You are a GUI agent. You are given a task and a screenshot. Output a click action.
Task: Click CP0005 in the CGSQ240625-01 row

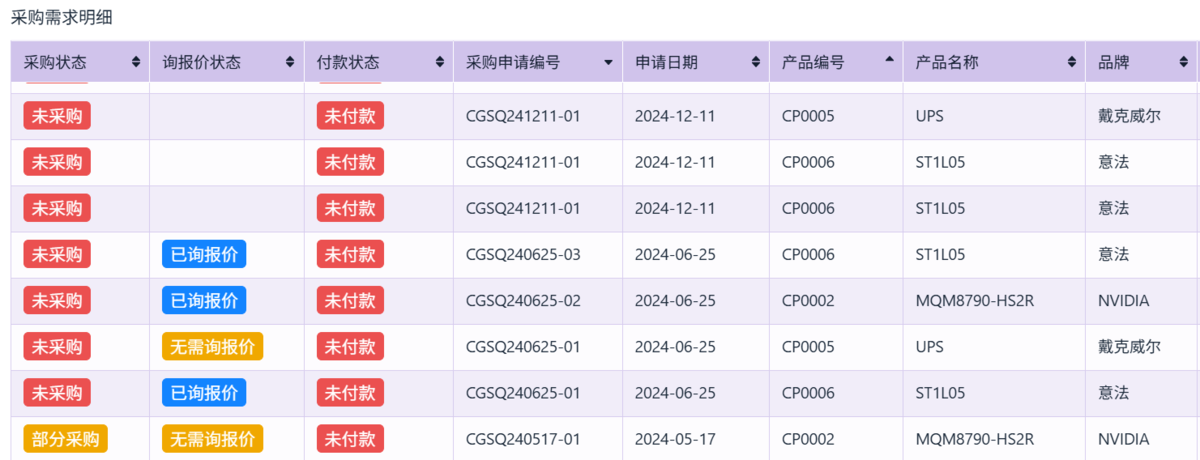pos(808,347)
